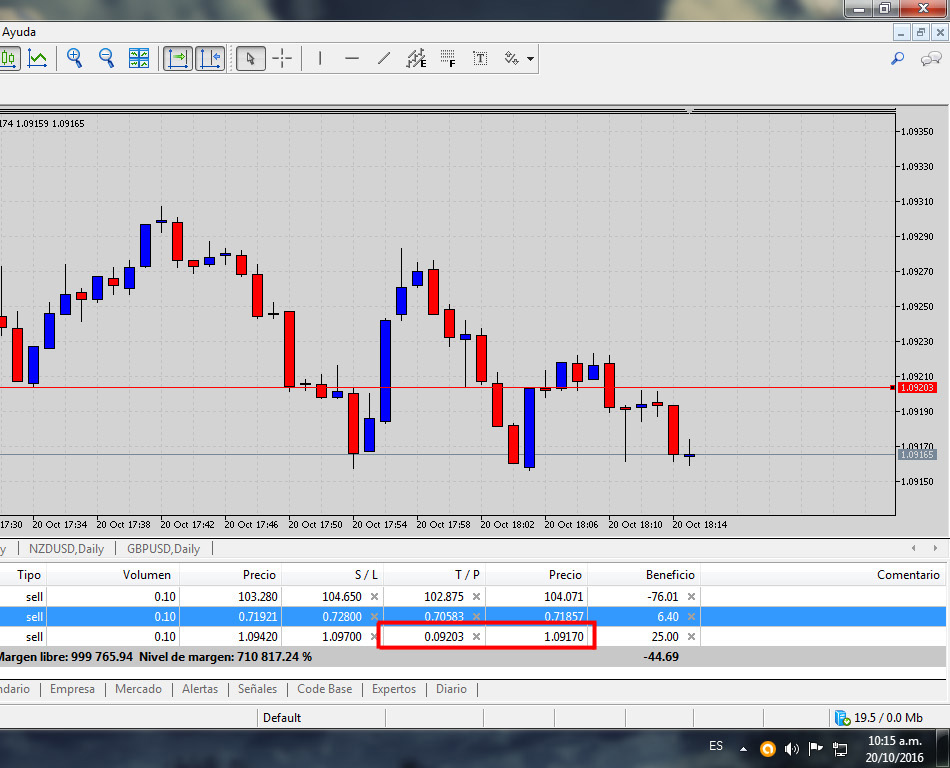
Task: Toggle chart Auto Scroll button
Action: (177, 58)
